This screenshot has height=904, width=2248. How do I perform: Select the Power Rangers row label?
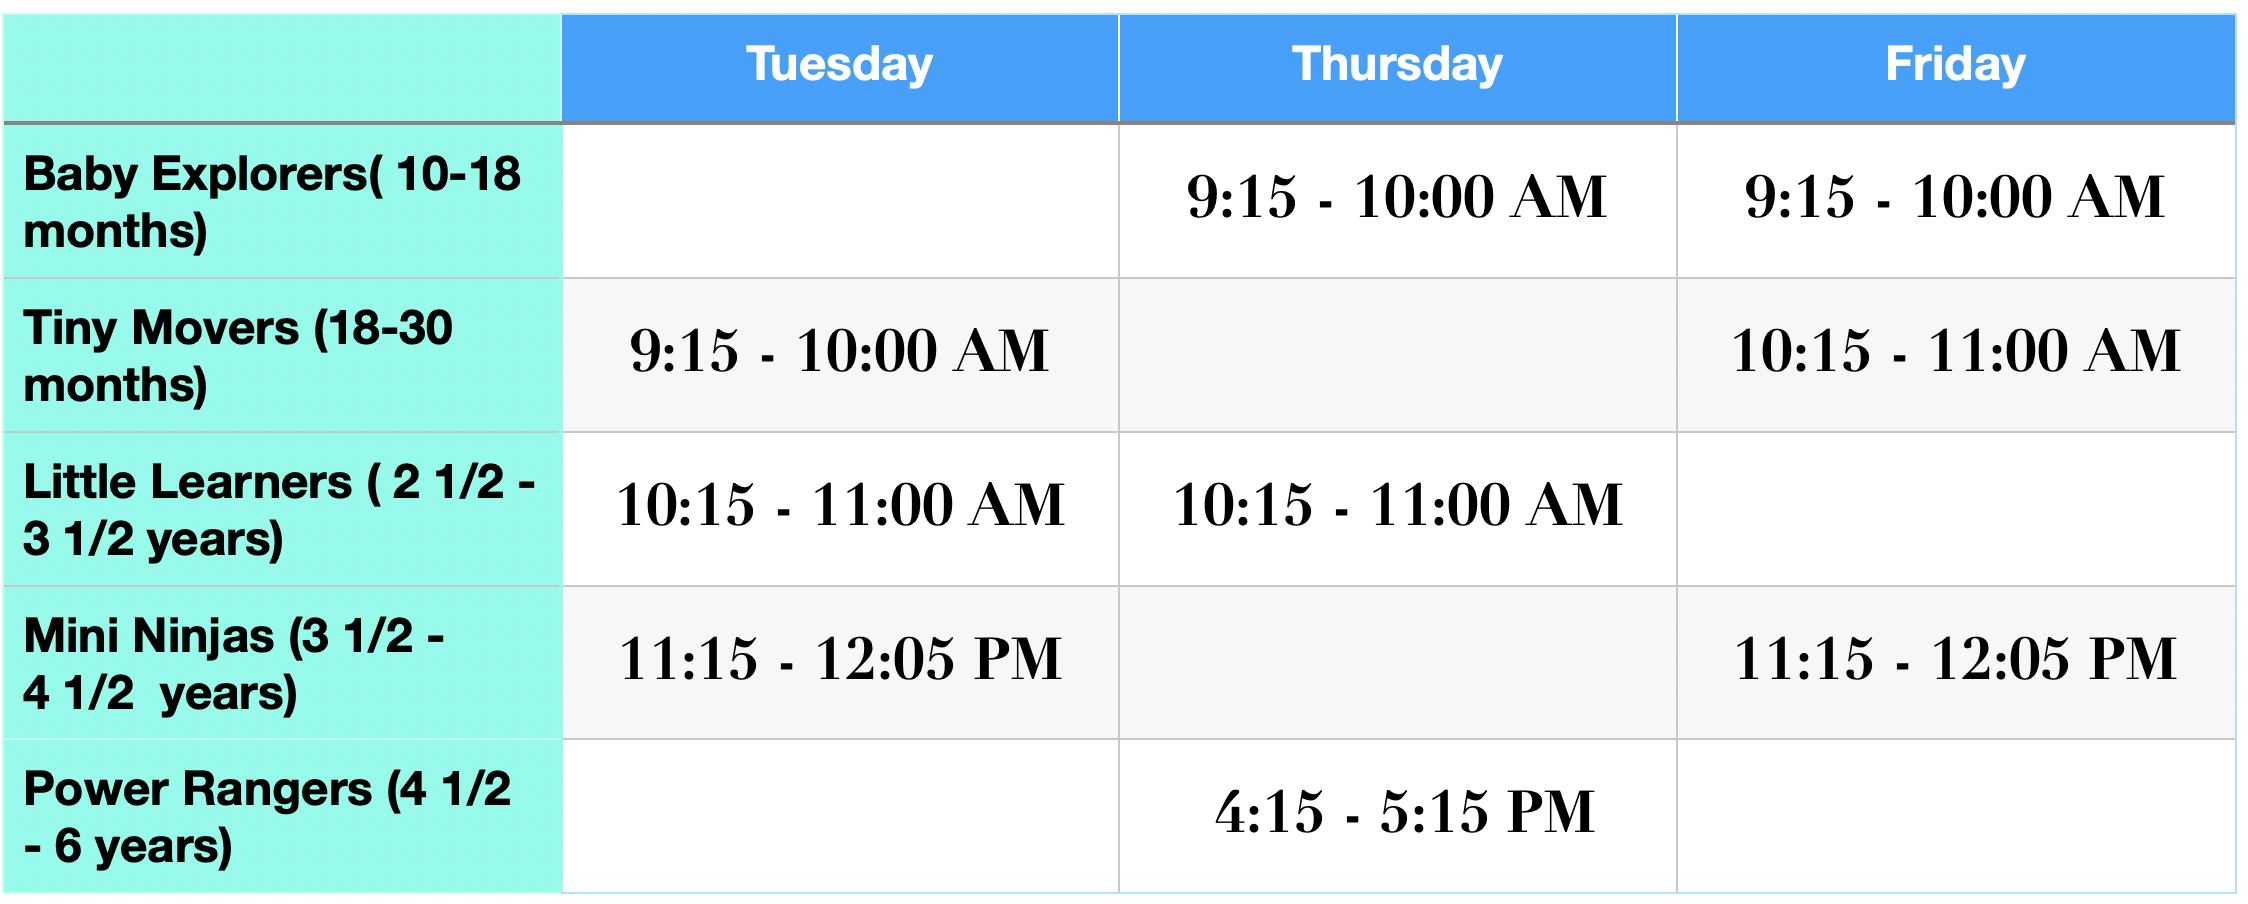[x=267, y=817]
